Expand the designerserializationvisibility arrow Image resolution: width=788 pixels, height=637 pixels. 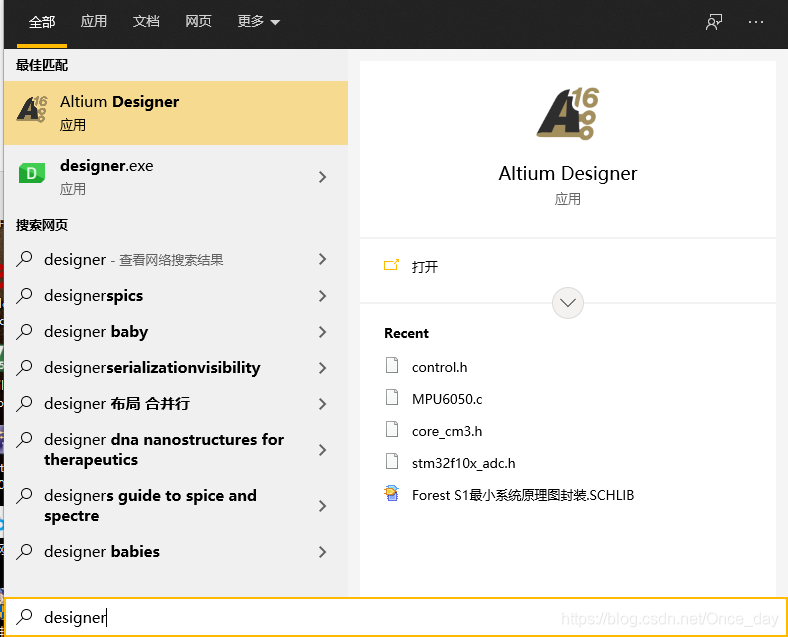323,368
